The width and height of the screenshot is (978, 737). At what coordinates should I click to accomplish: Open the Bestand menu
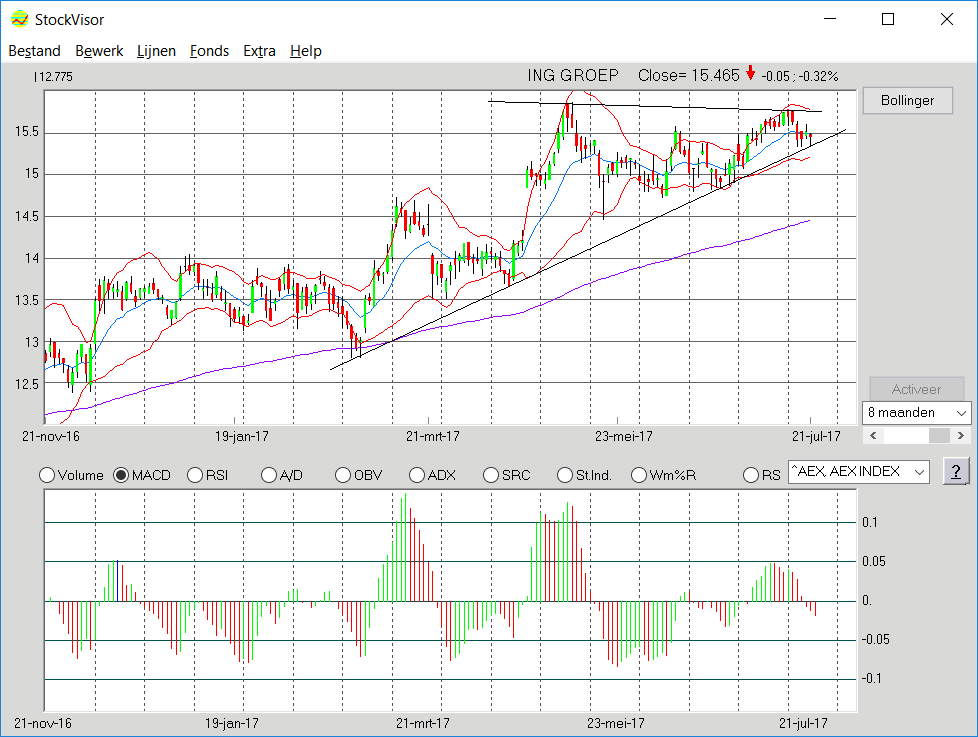coord(34,51)
